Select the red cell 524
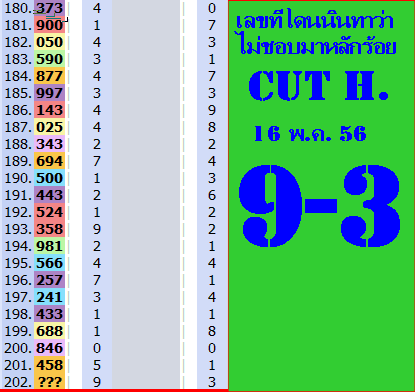Screen dimensions: 415x392 [x=49, y=212]
